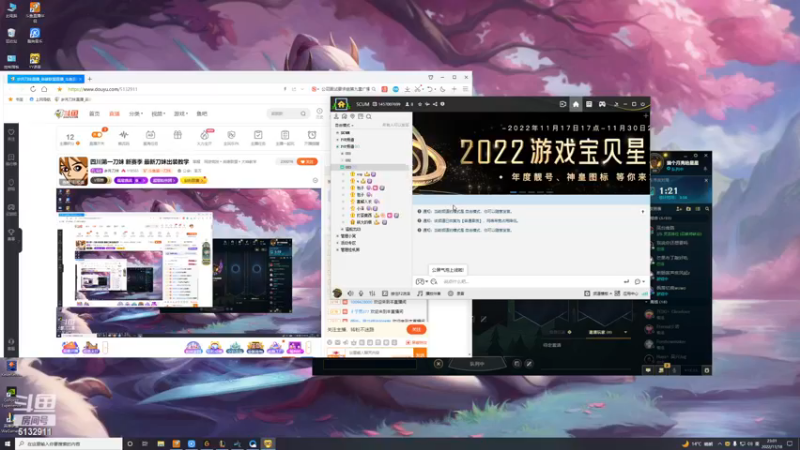Click the orange follow button in Douyu chat

point(416,330)
